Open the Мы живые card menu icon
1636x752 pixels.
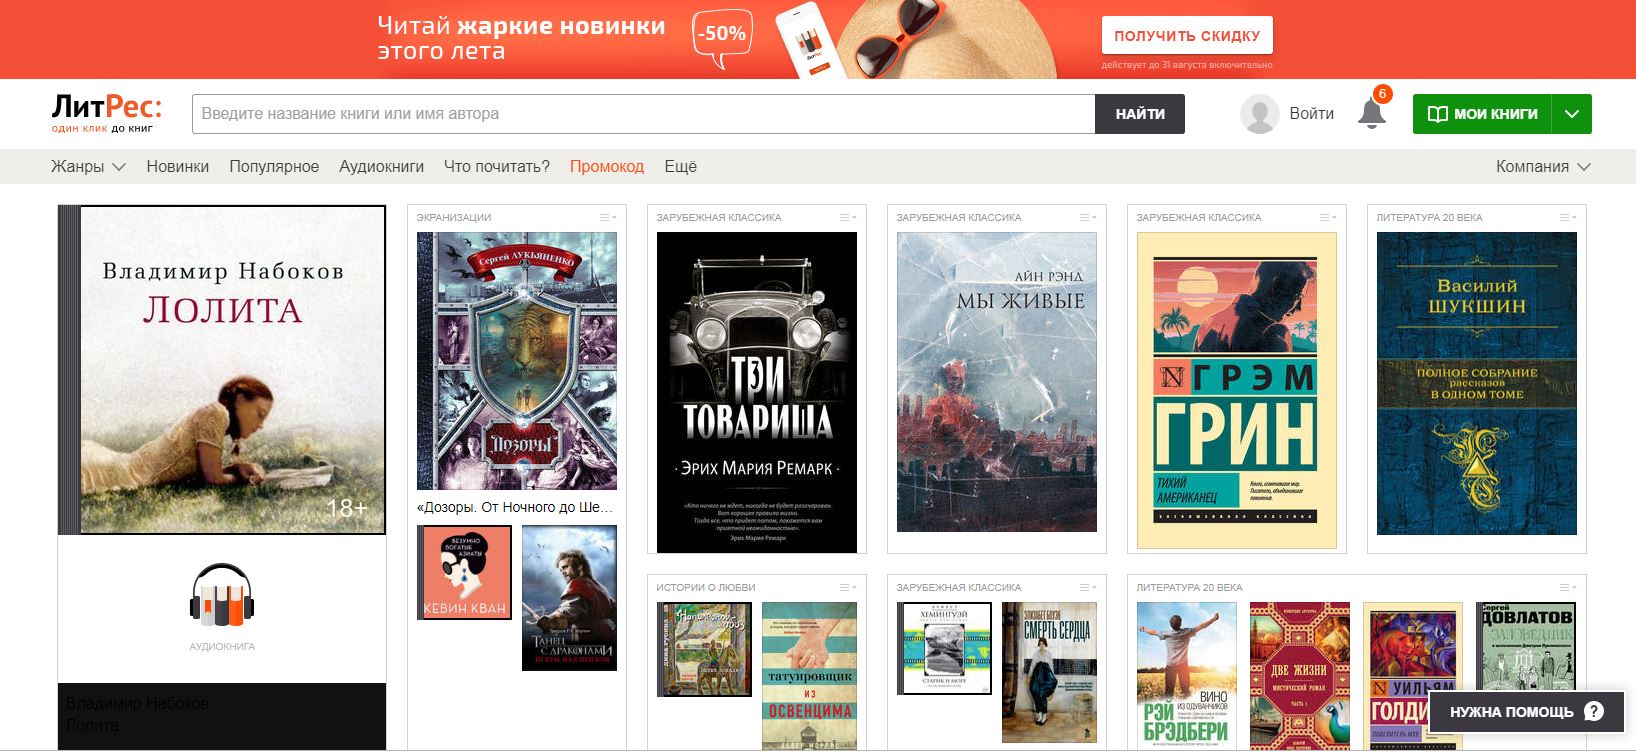[1088, 217]
